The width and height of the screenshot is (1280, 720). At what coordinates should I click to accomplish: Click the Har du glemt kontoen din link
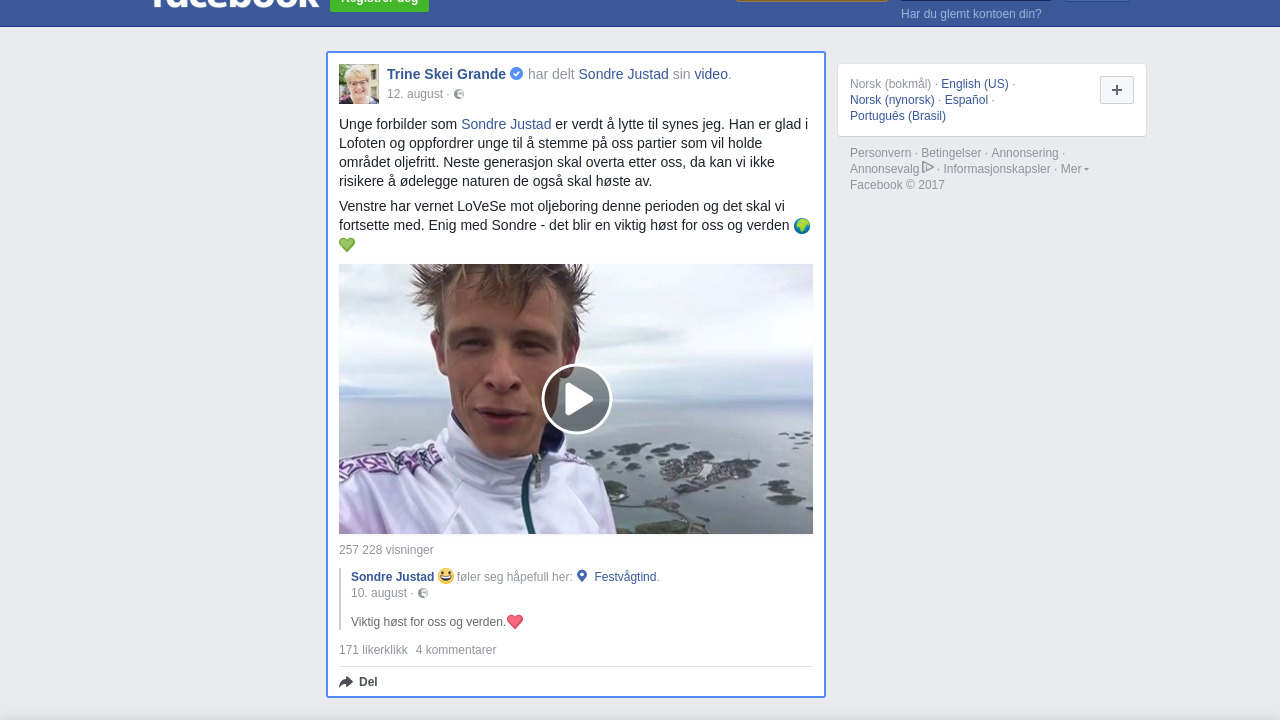tap(971, 14)
